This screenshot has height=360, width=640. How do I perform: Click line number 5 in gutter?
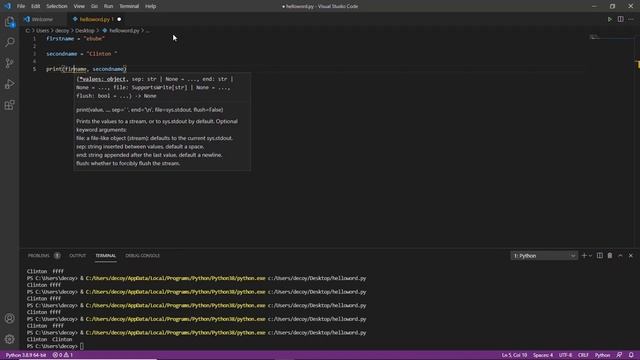coord(34,69)
